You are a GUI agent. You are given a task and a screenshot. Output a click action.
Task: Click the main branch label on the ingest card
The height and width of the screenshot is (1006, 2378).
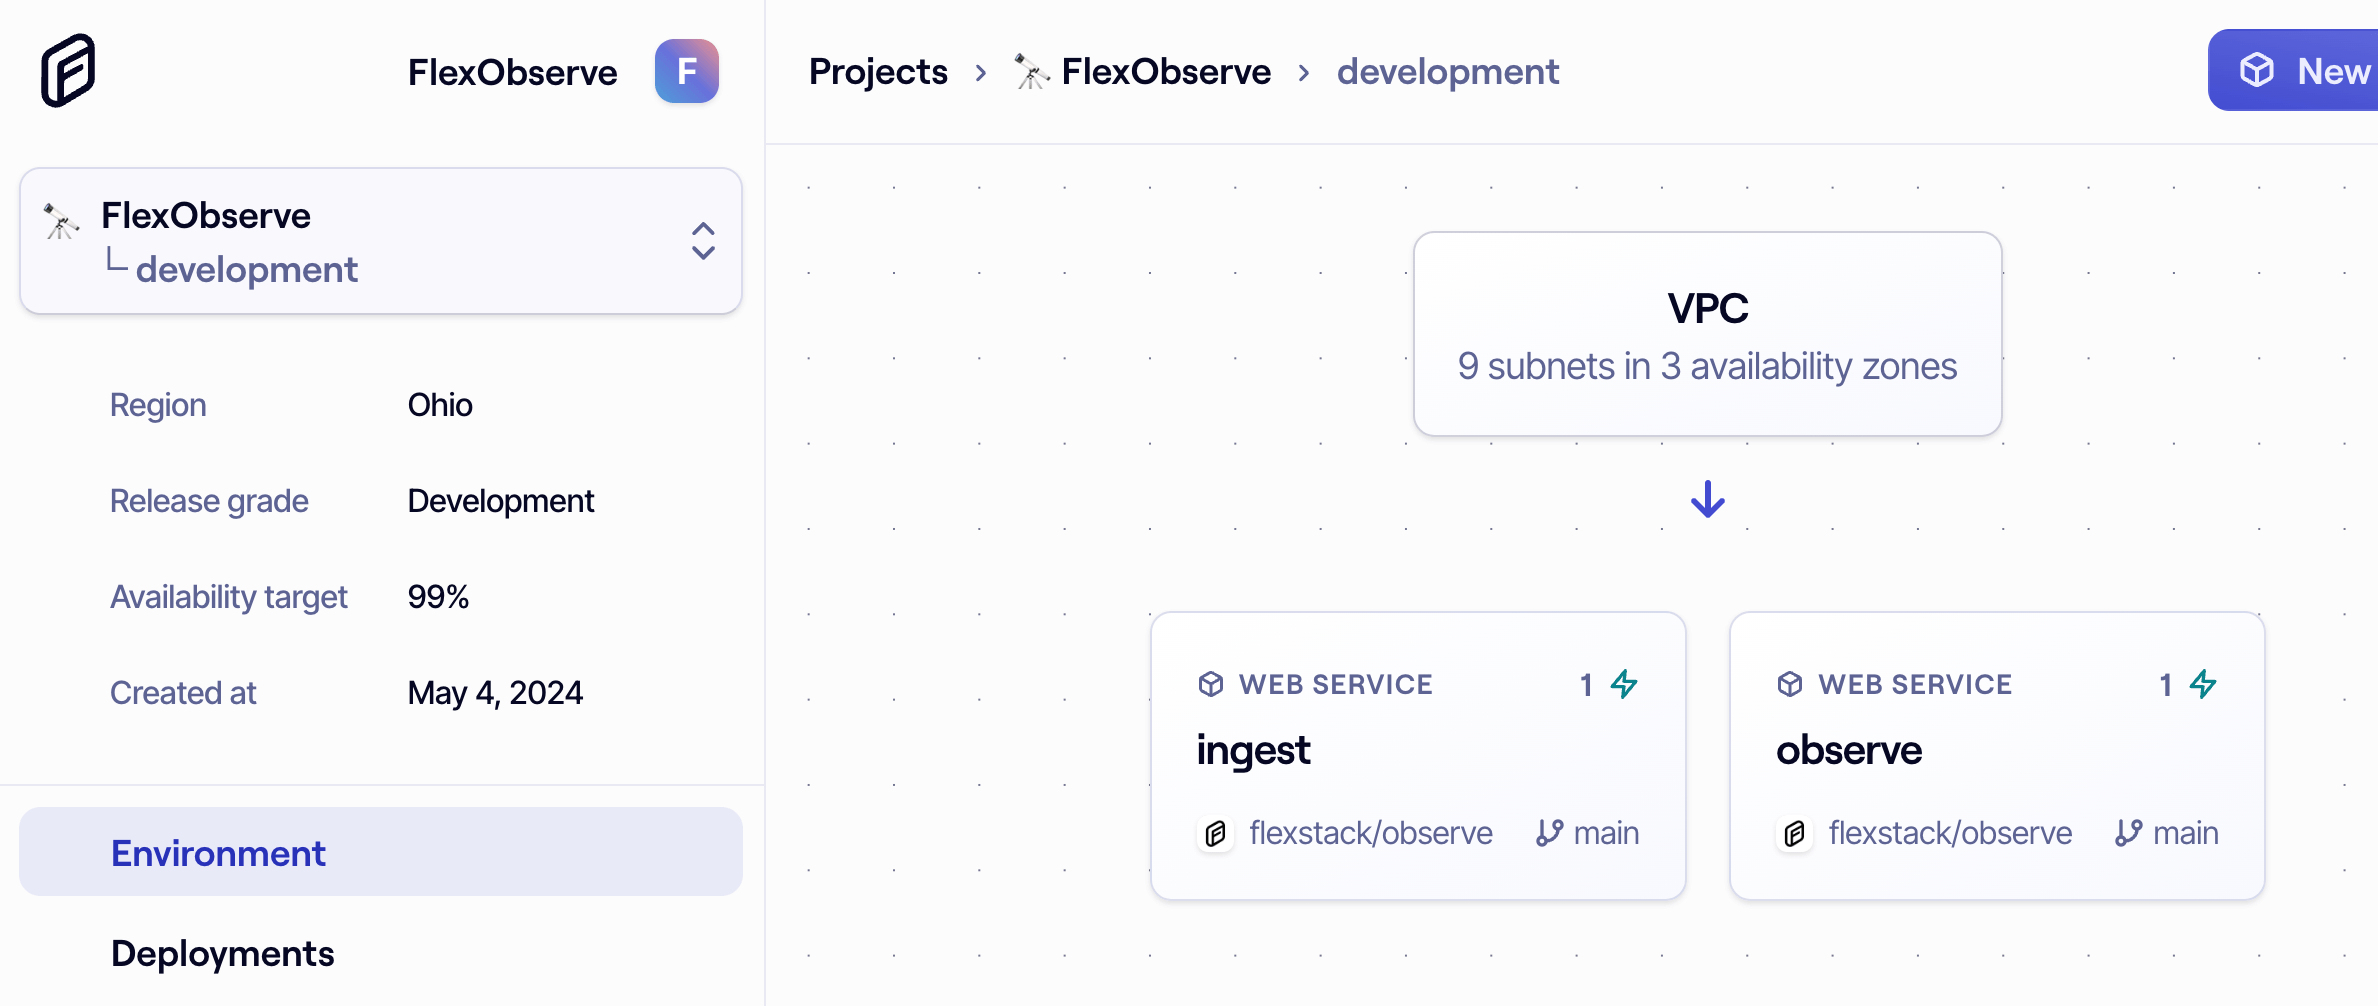point(1606,832)
